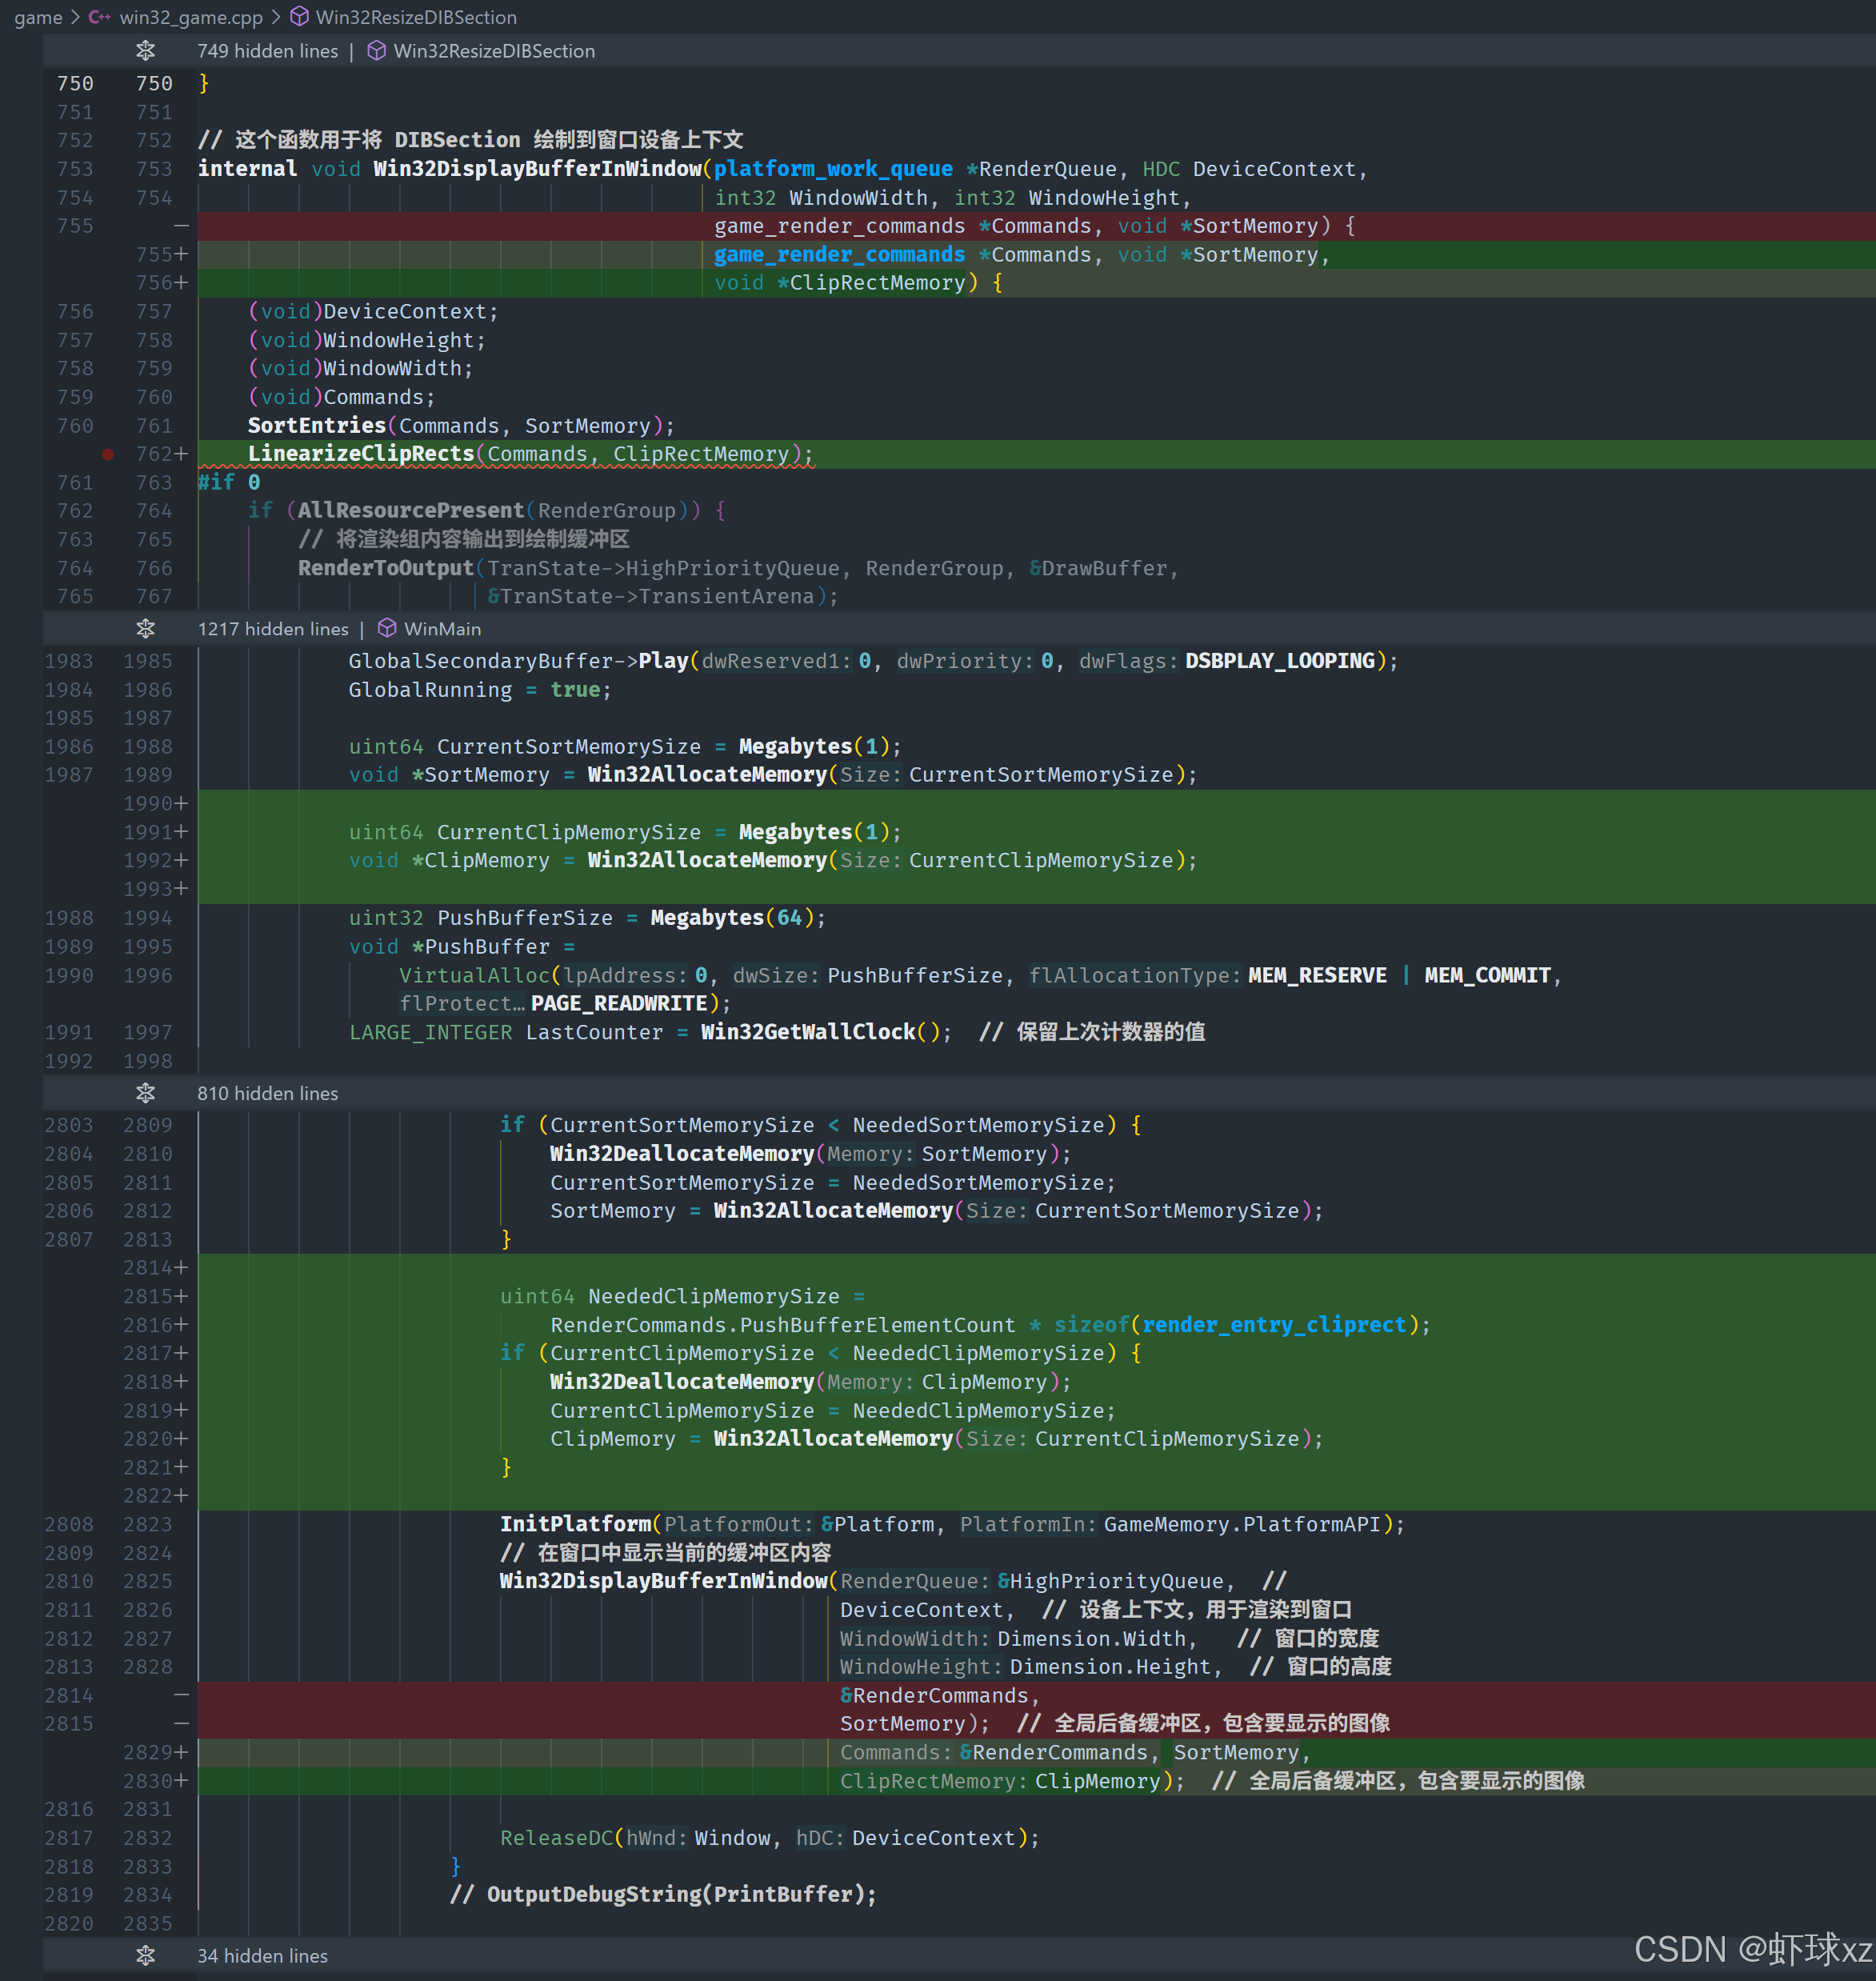Screen dimensions: 1876x1981
Task: Click the 1217 hidden lines unfold icon
Action: click(146, 629)
